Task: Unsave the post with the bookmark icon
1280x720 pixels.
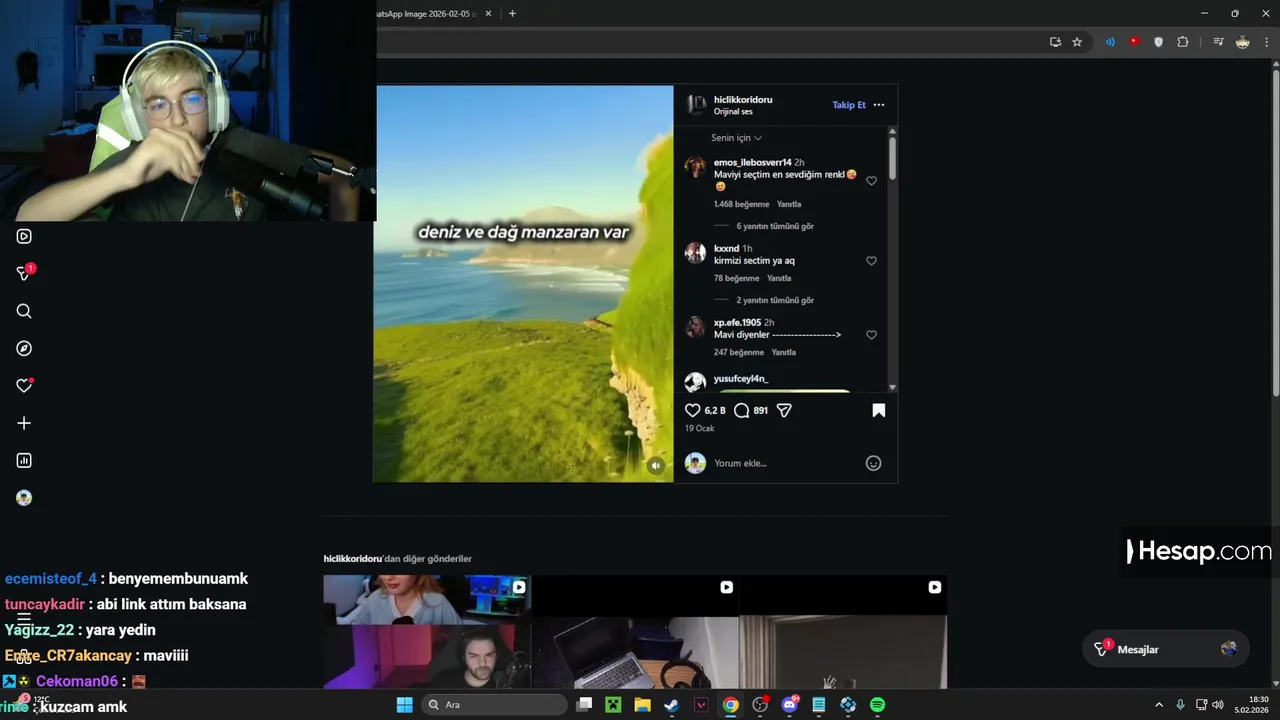Action: coord(878,410)
